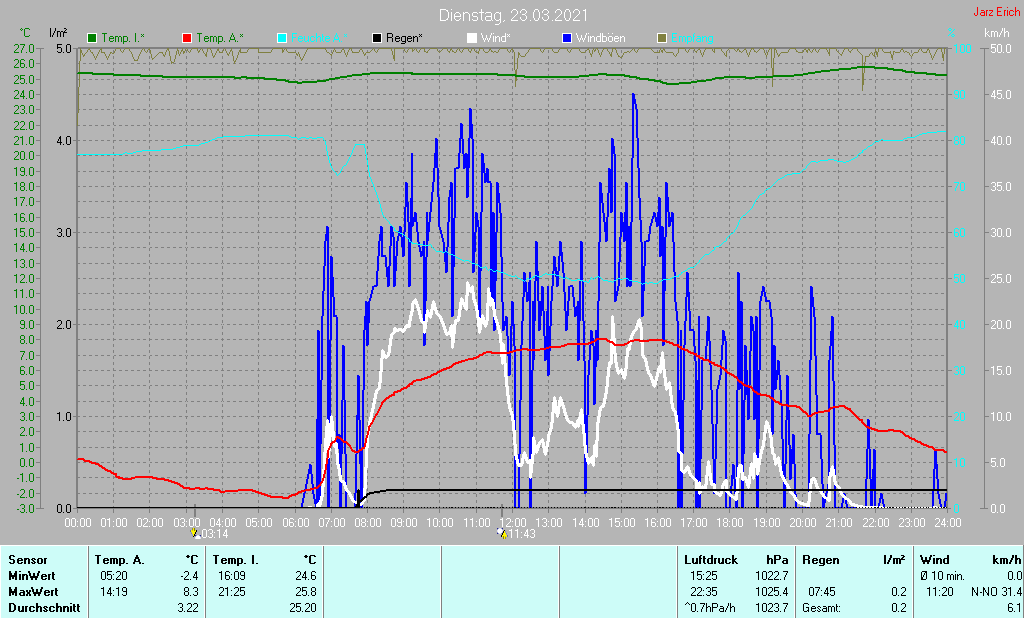This screenshot has height=618, width=1024.
Task: Click the cyan Feuchte A. legend swatch
Action: coord(281,39)
